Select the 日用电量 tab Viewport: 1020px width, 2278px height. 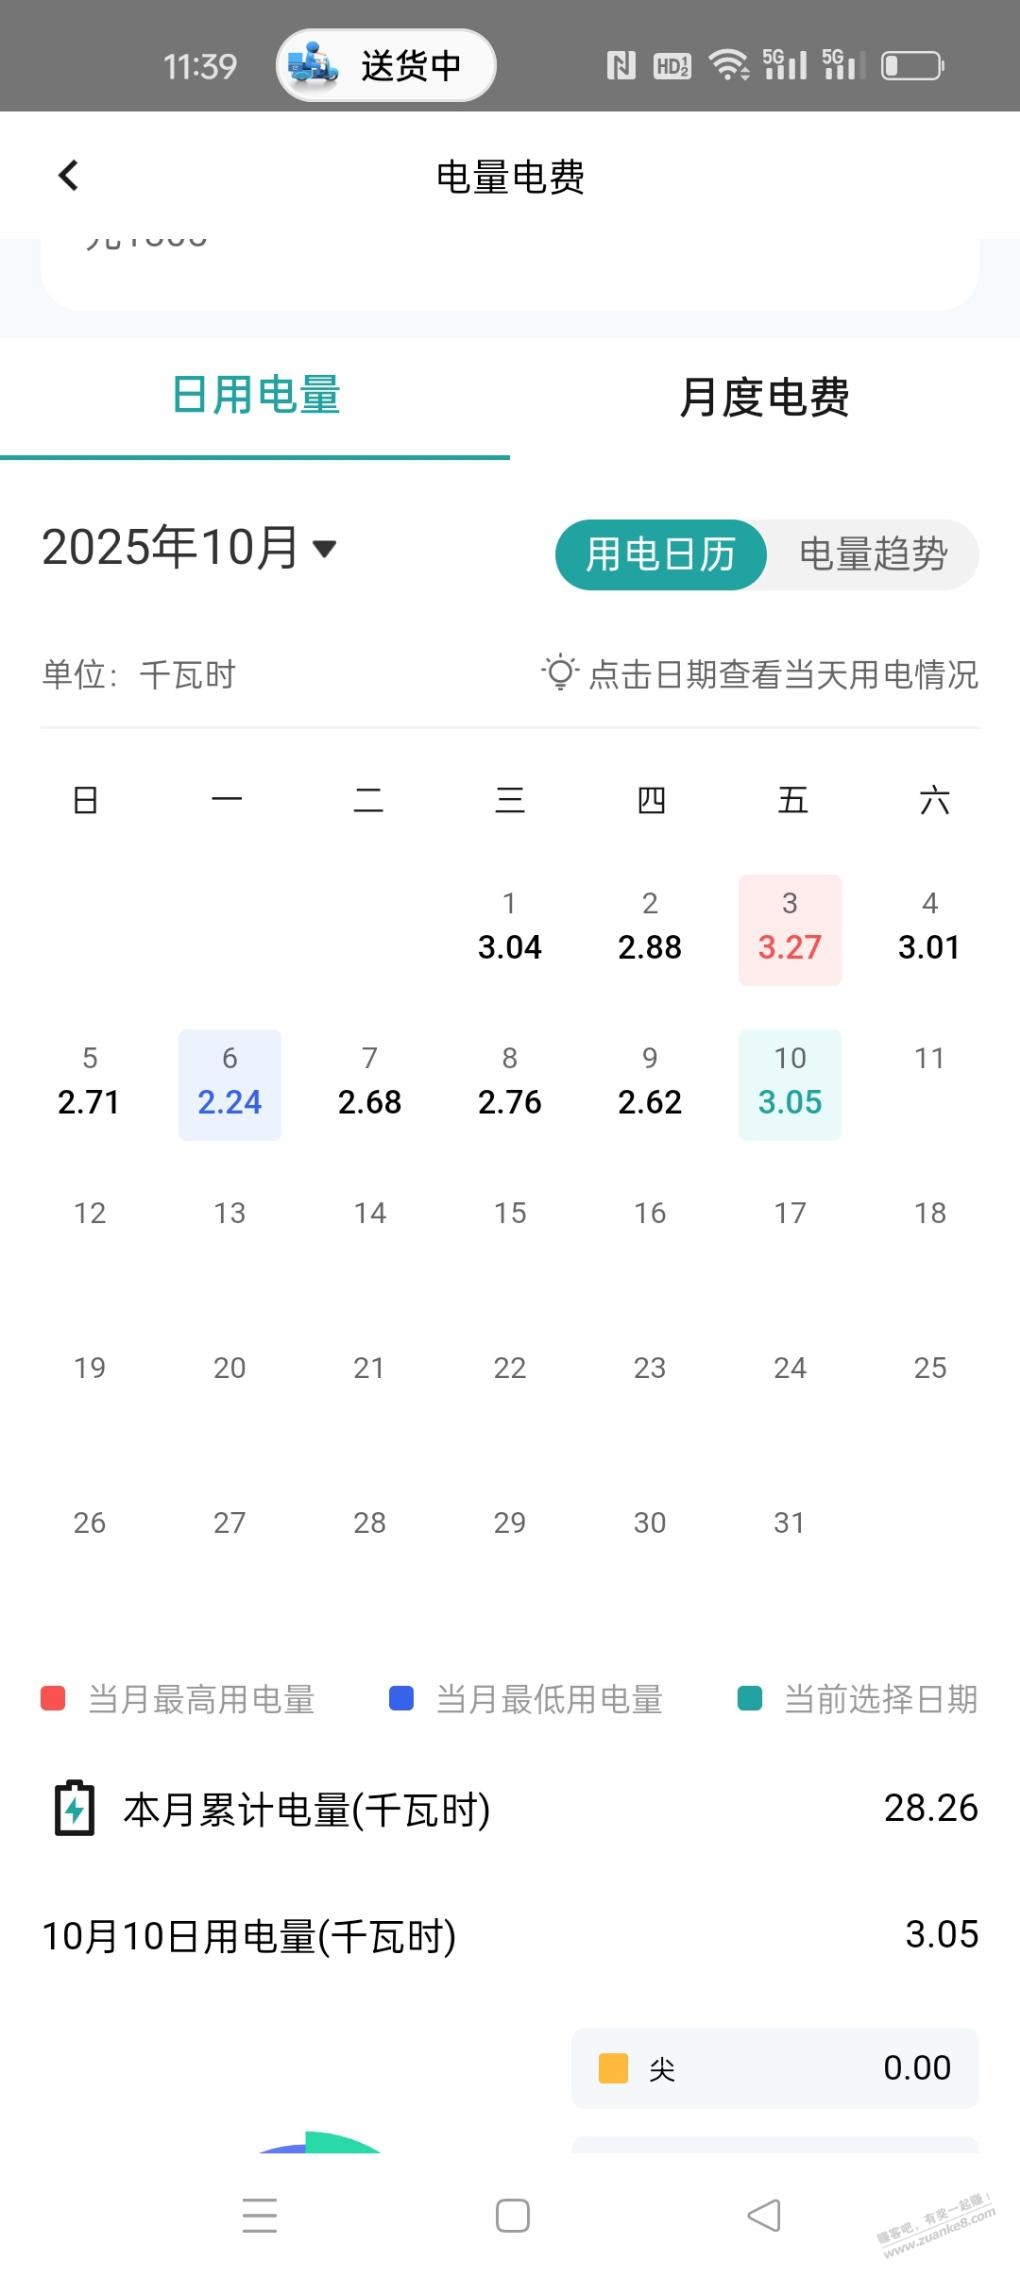(x=256, y=396)
